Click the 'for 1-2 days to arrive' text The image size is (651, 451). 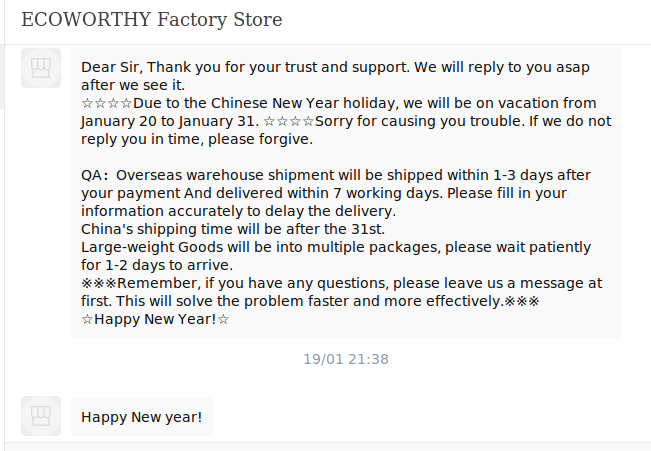click(x=157, y=265)
